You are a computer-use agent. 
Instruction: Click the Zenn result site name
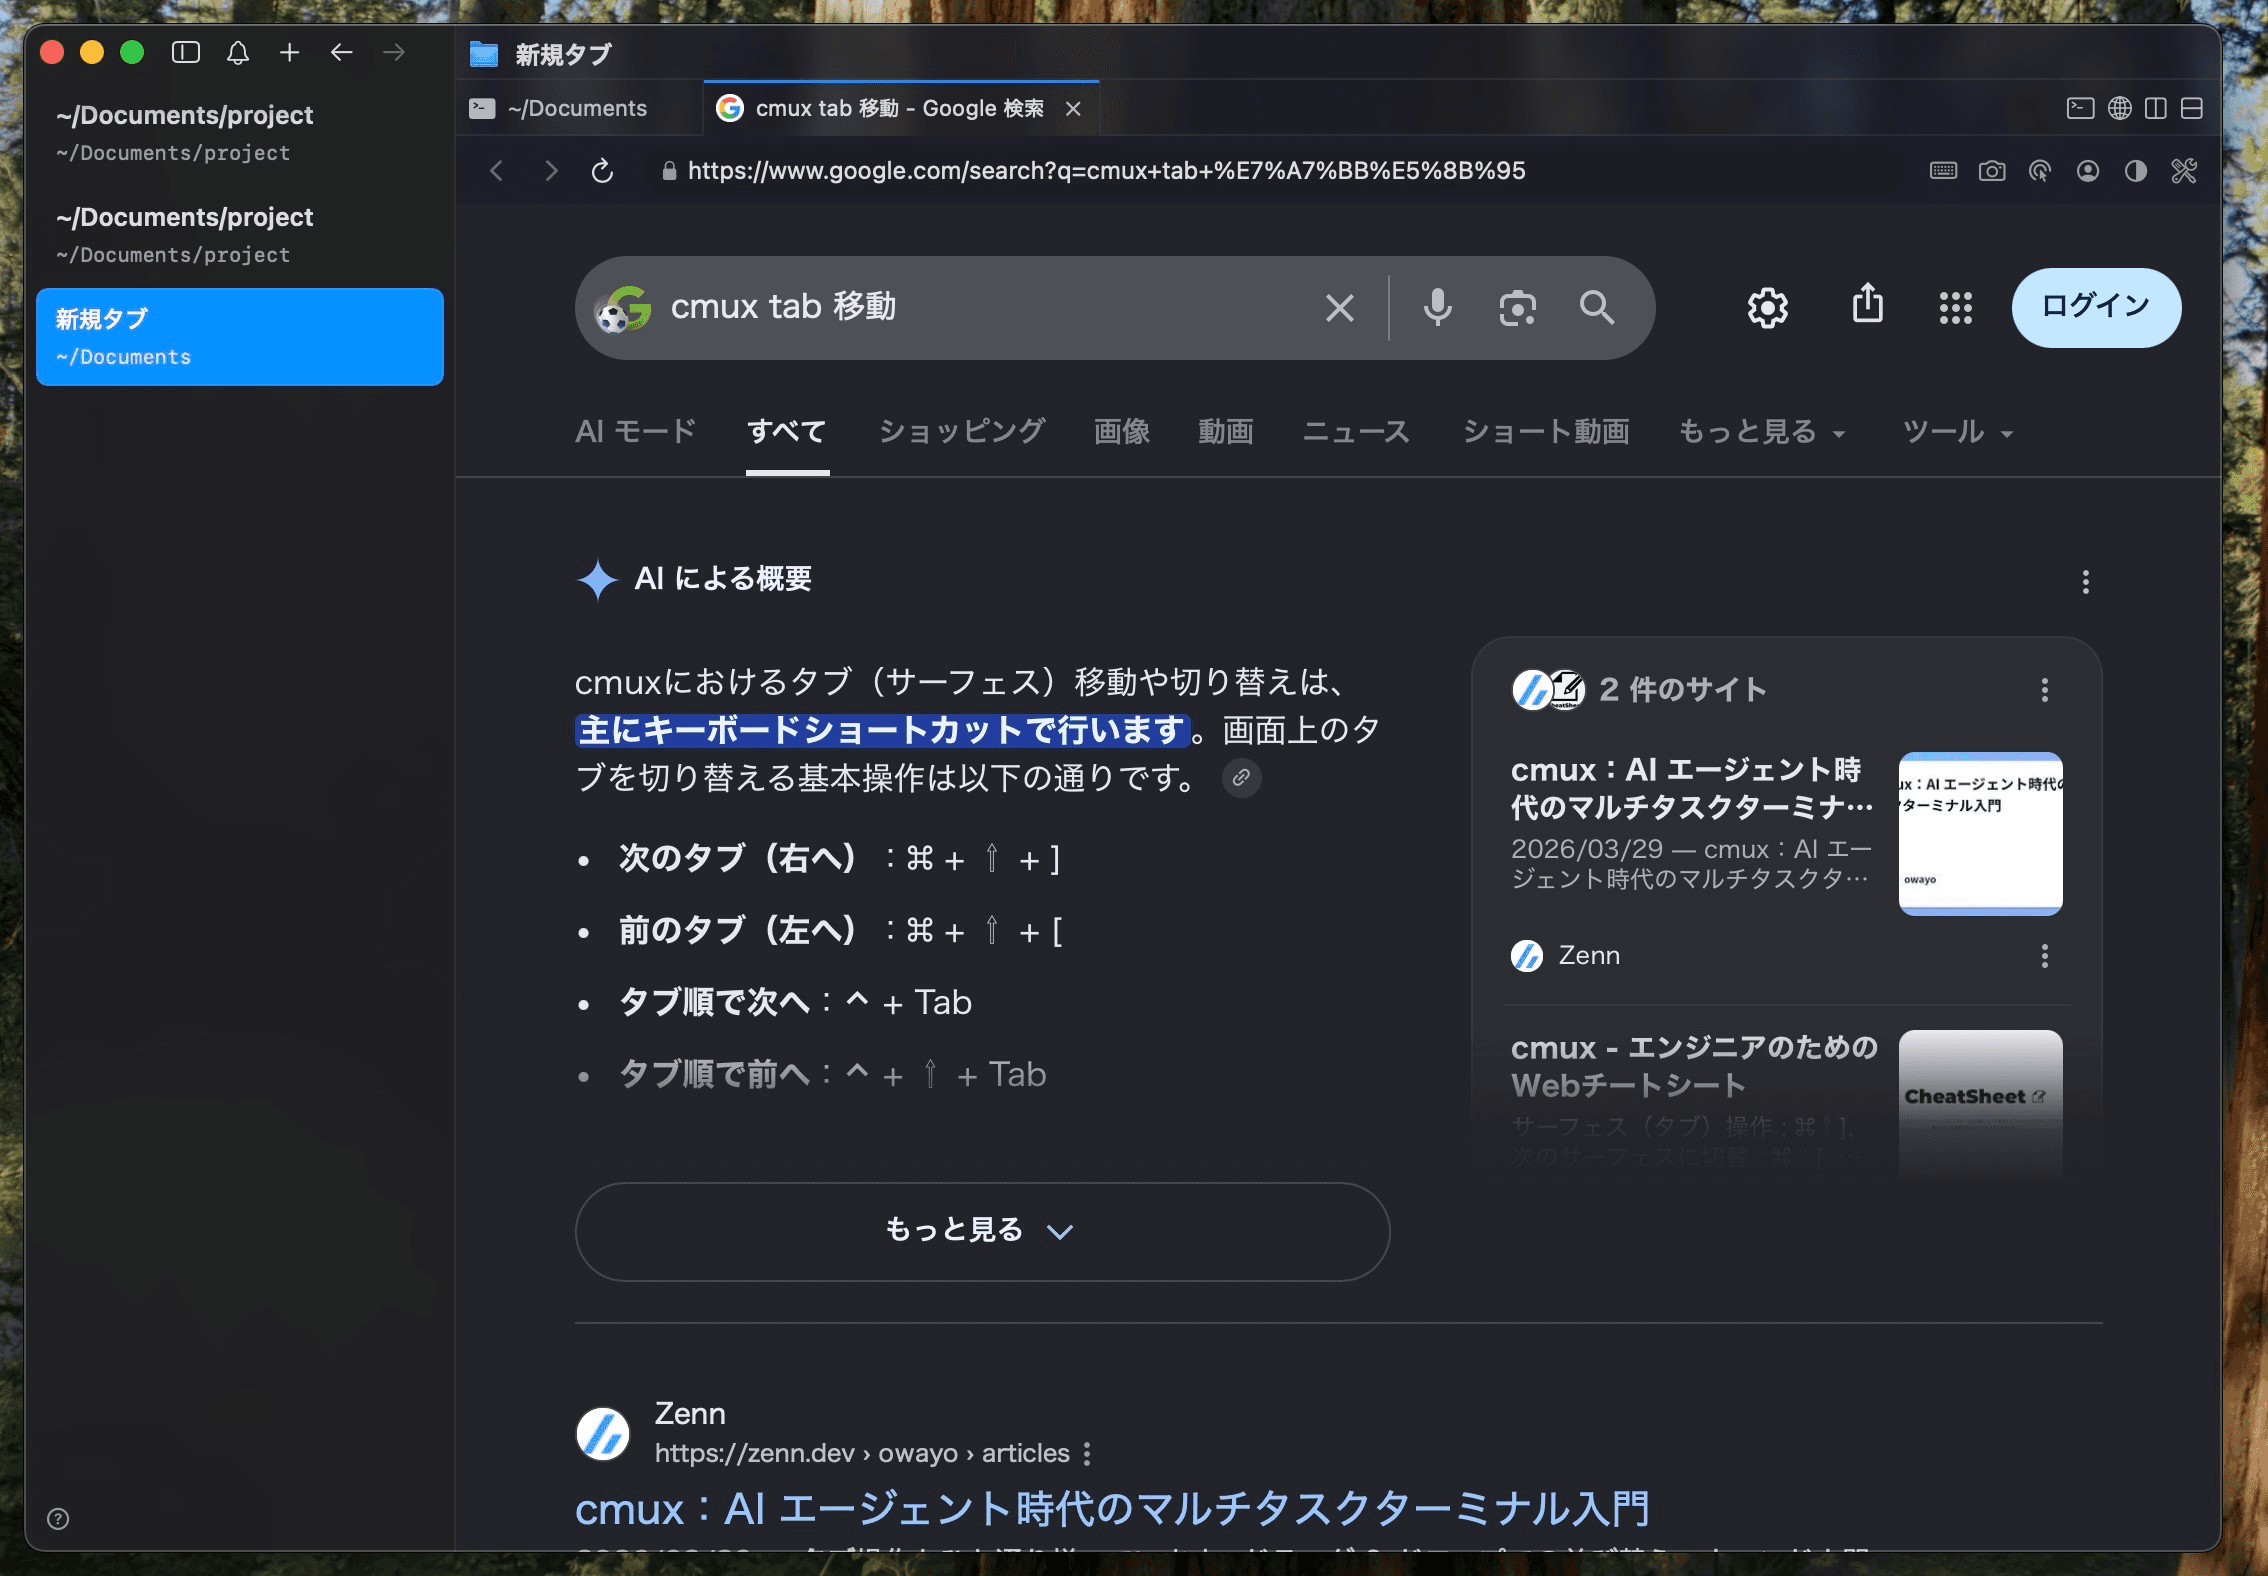pyautogui.click(x=690, y=1414)
